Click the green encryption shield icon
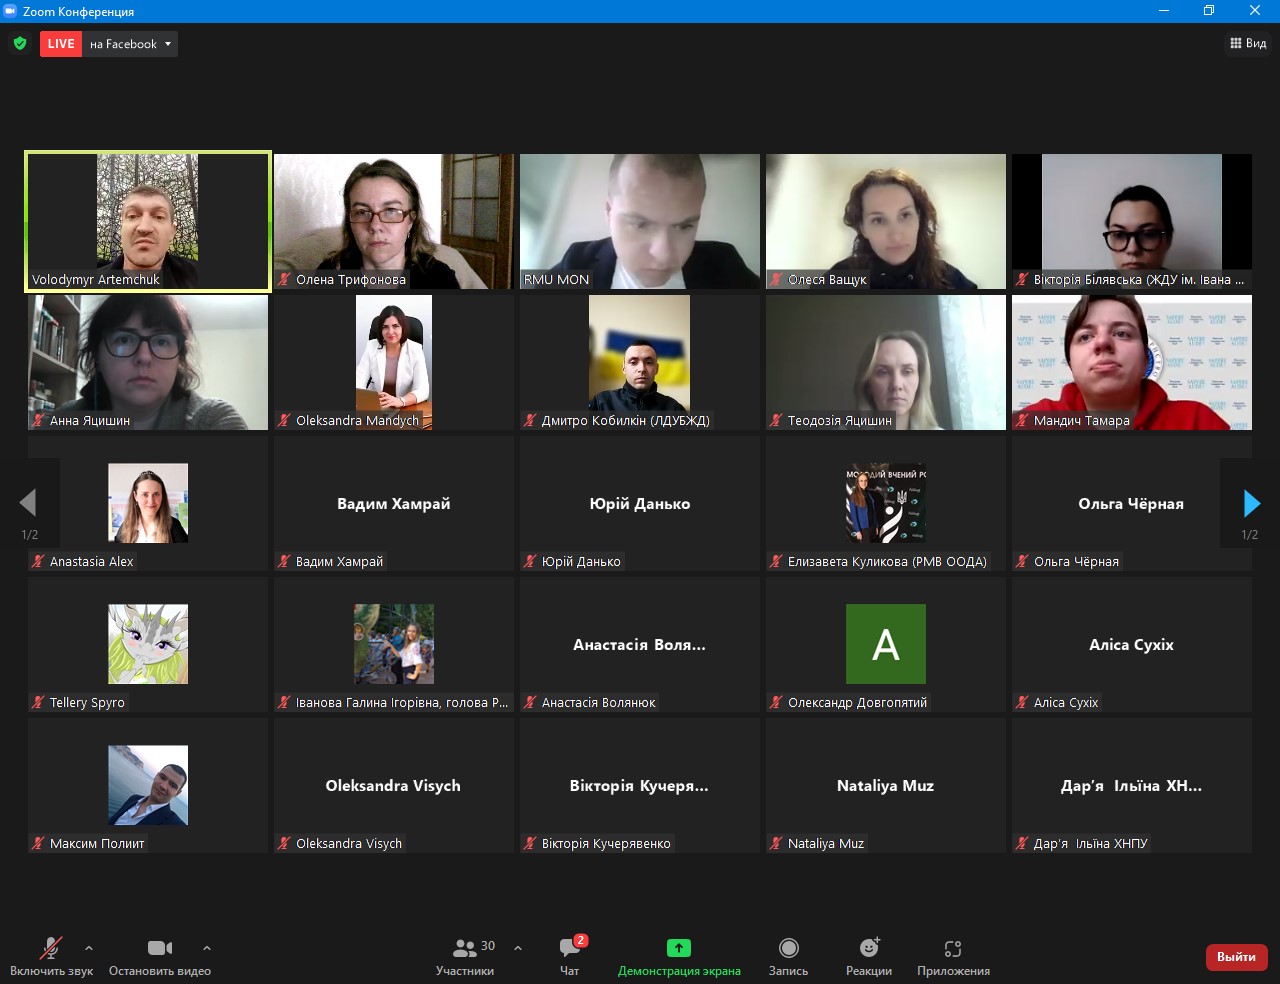Viewport: 1280px width, 984px height. [x=20, y=44]
